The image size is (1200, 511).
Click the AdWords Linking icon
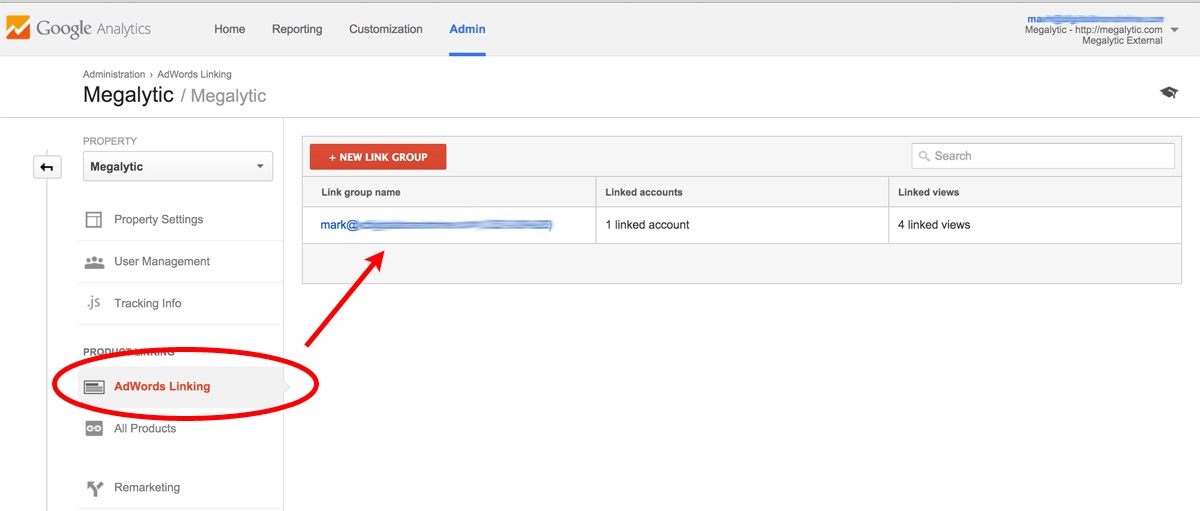click(94, 387)
